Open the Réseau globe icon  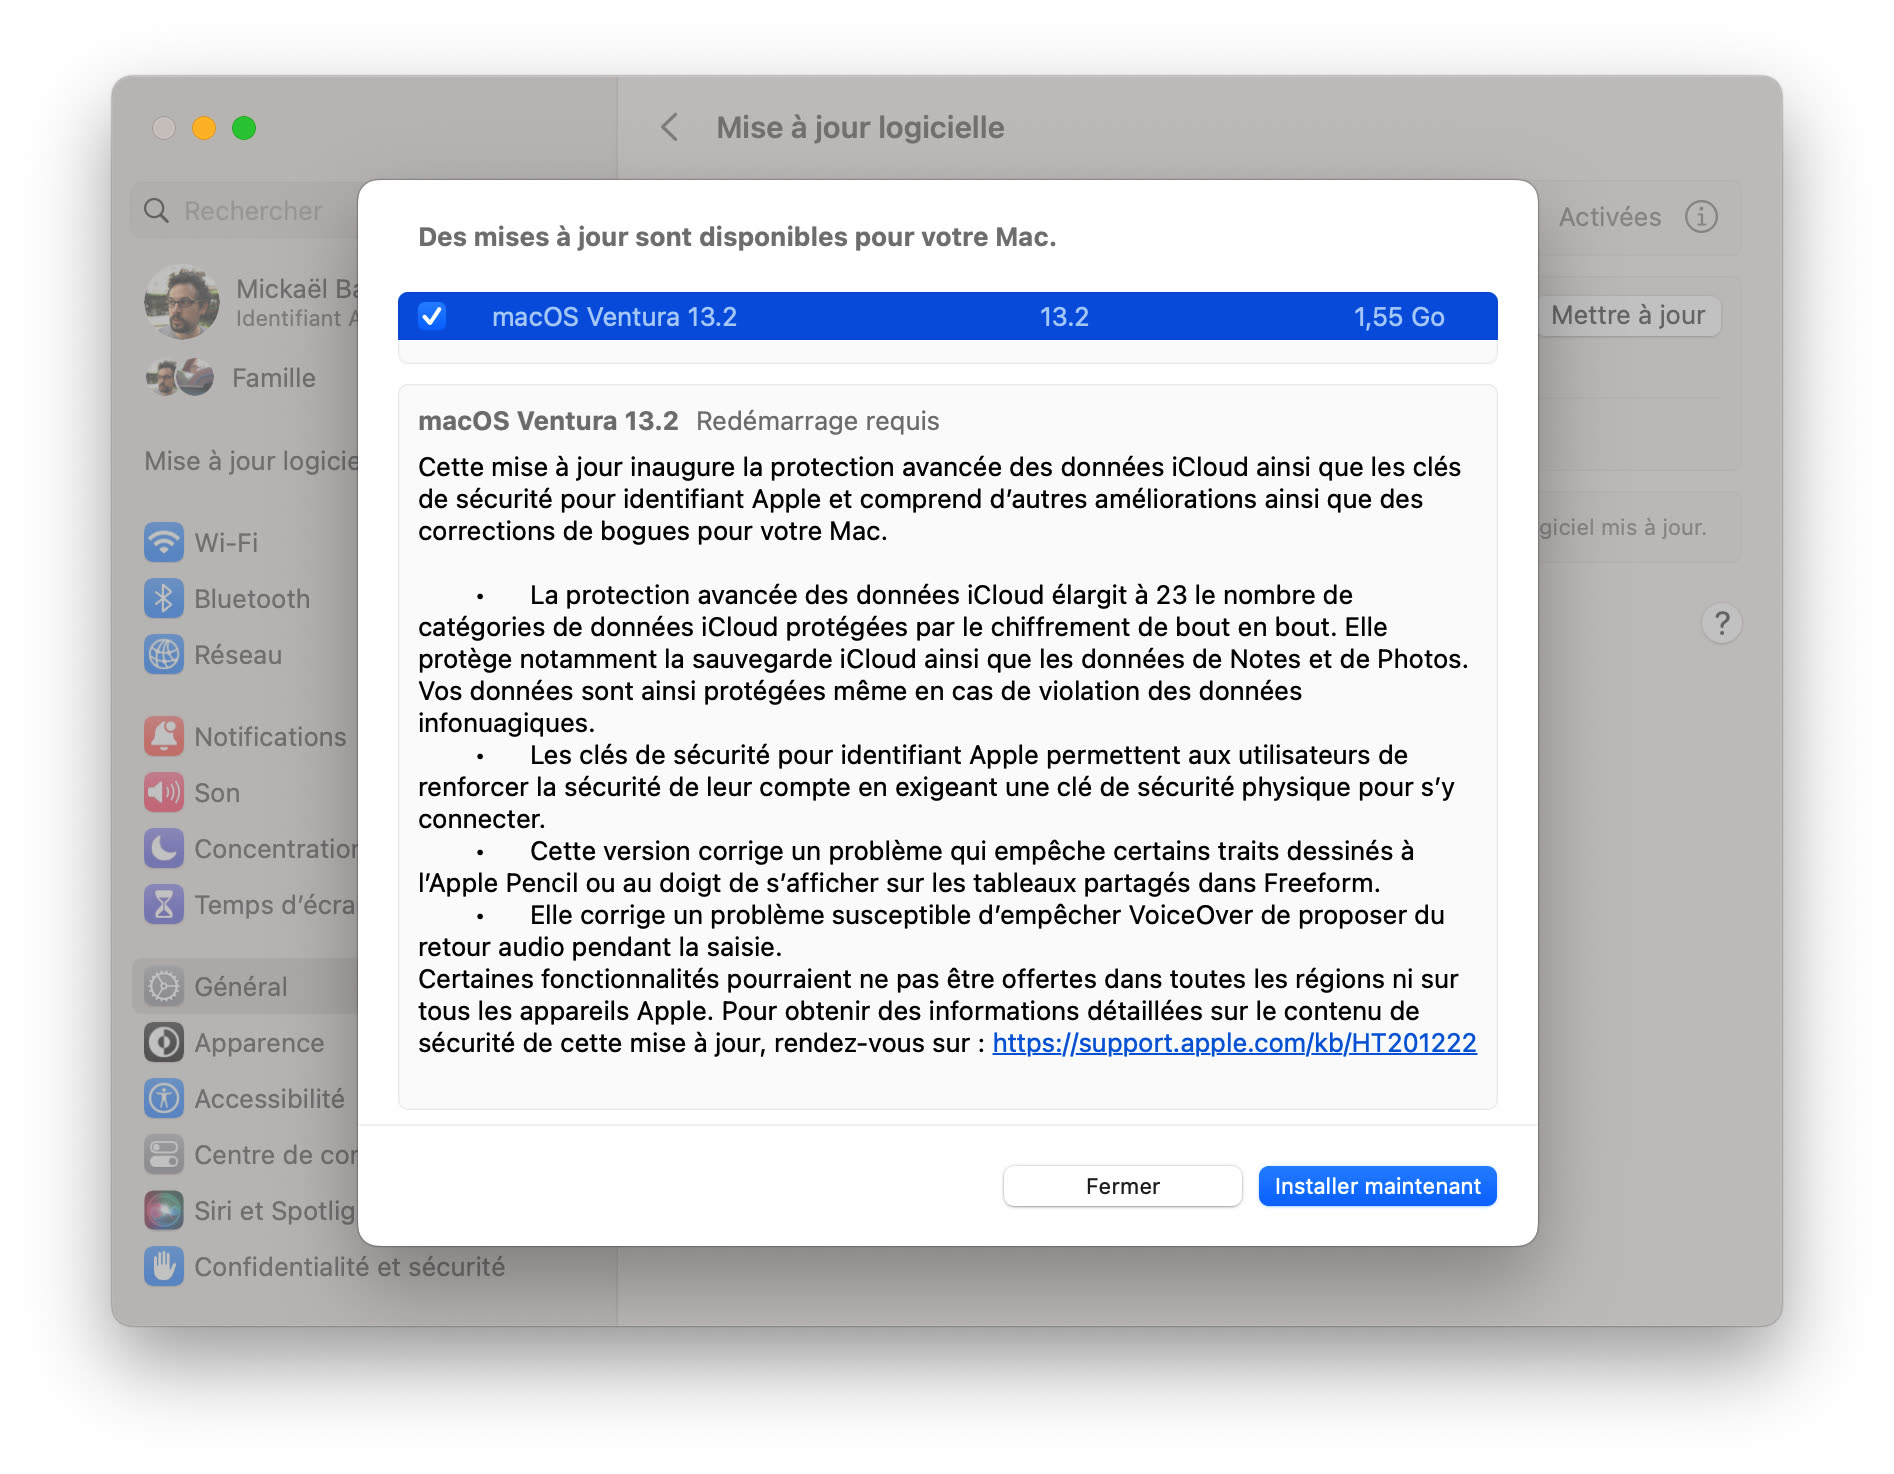click(164, 654)
